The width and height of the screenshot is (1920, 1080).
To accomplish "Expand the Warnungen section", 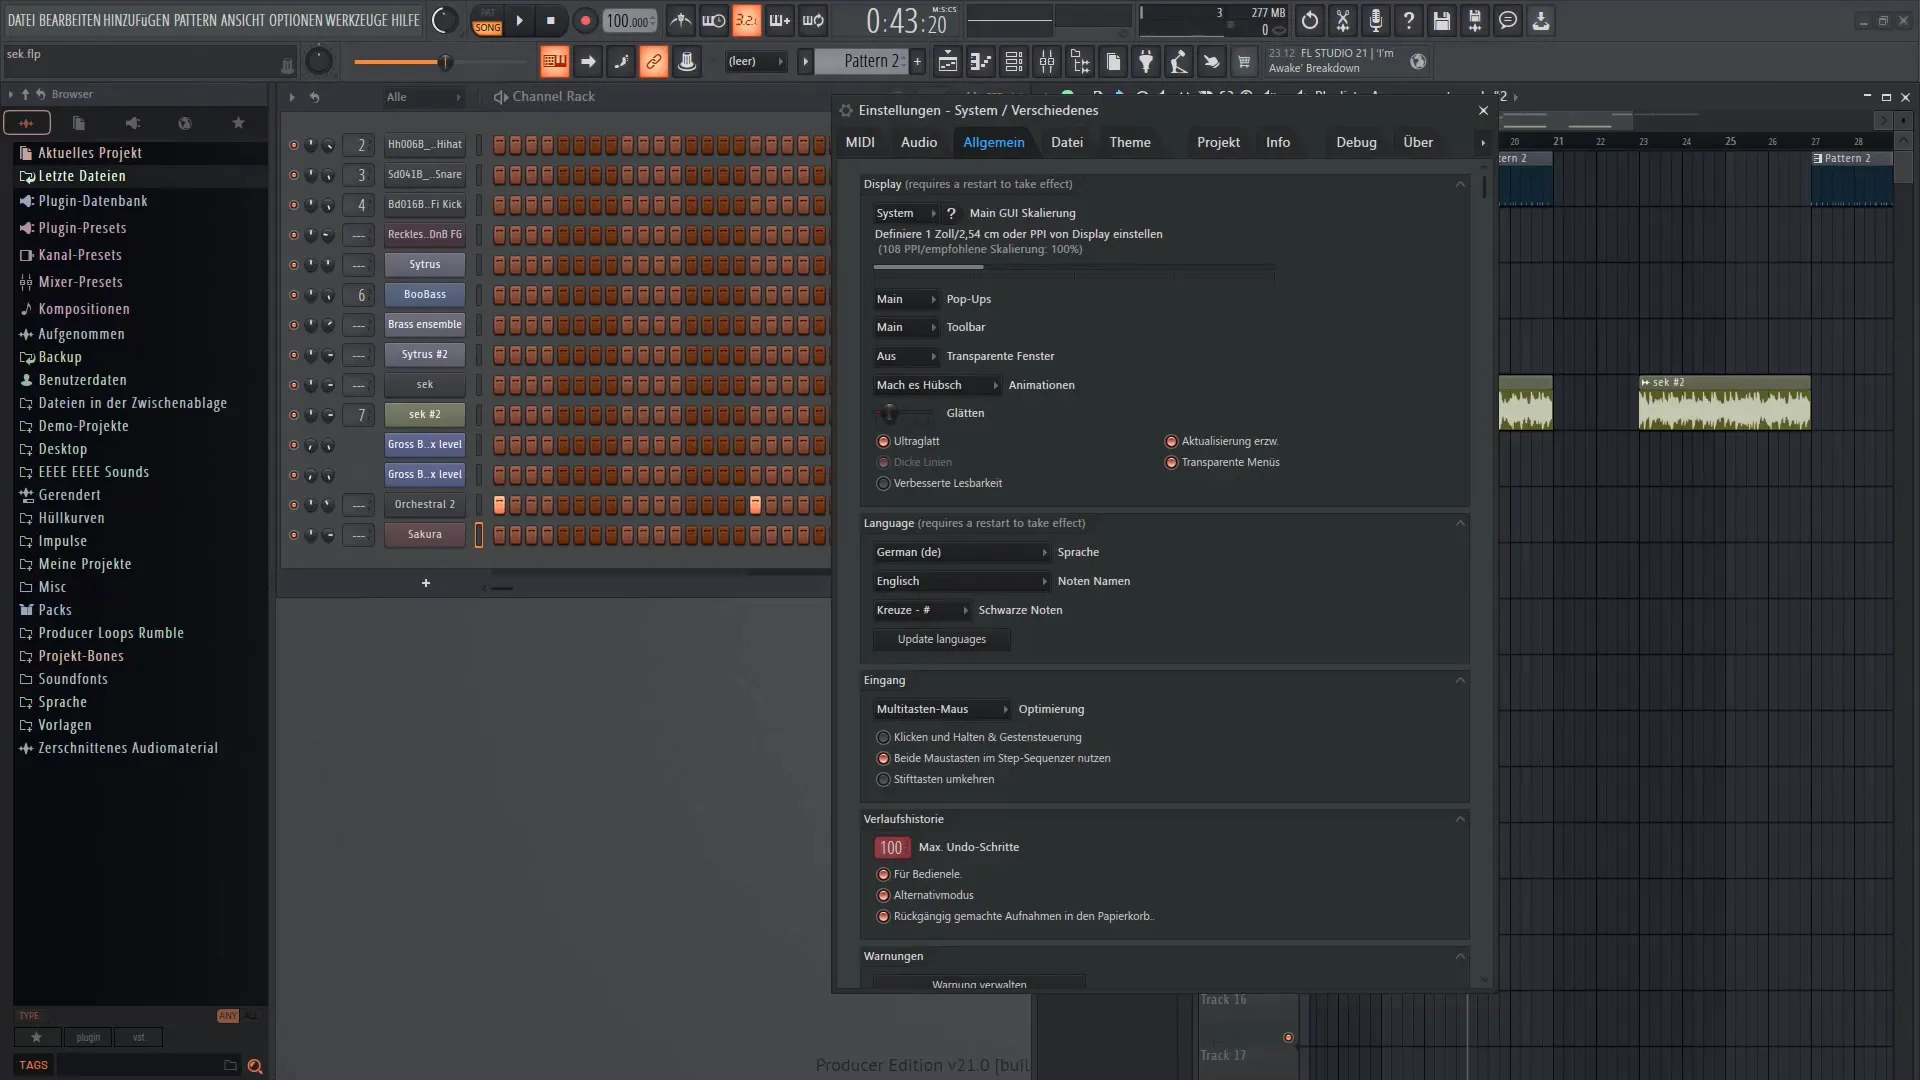I will click(x=1461, y=955).
